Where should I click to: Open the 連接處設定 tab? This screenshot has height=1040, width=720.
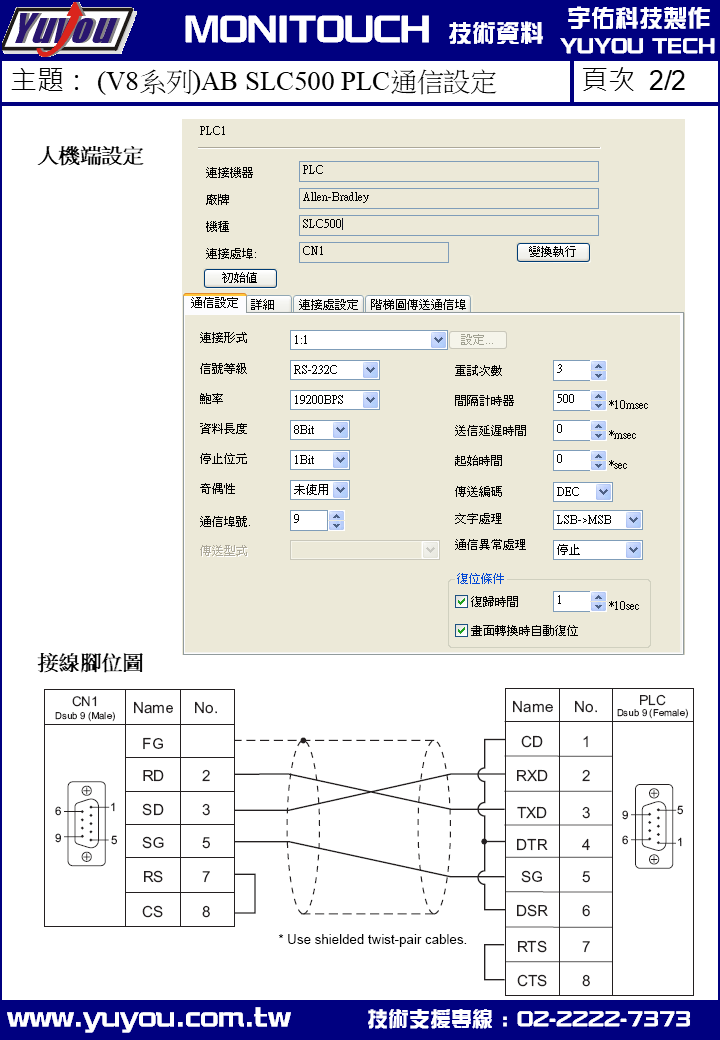click(x=328, y=304)
